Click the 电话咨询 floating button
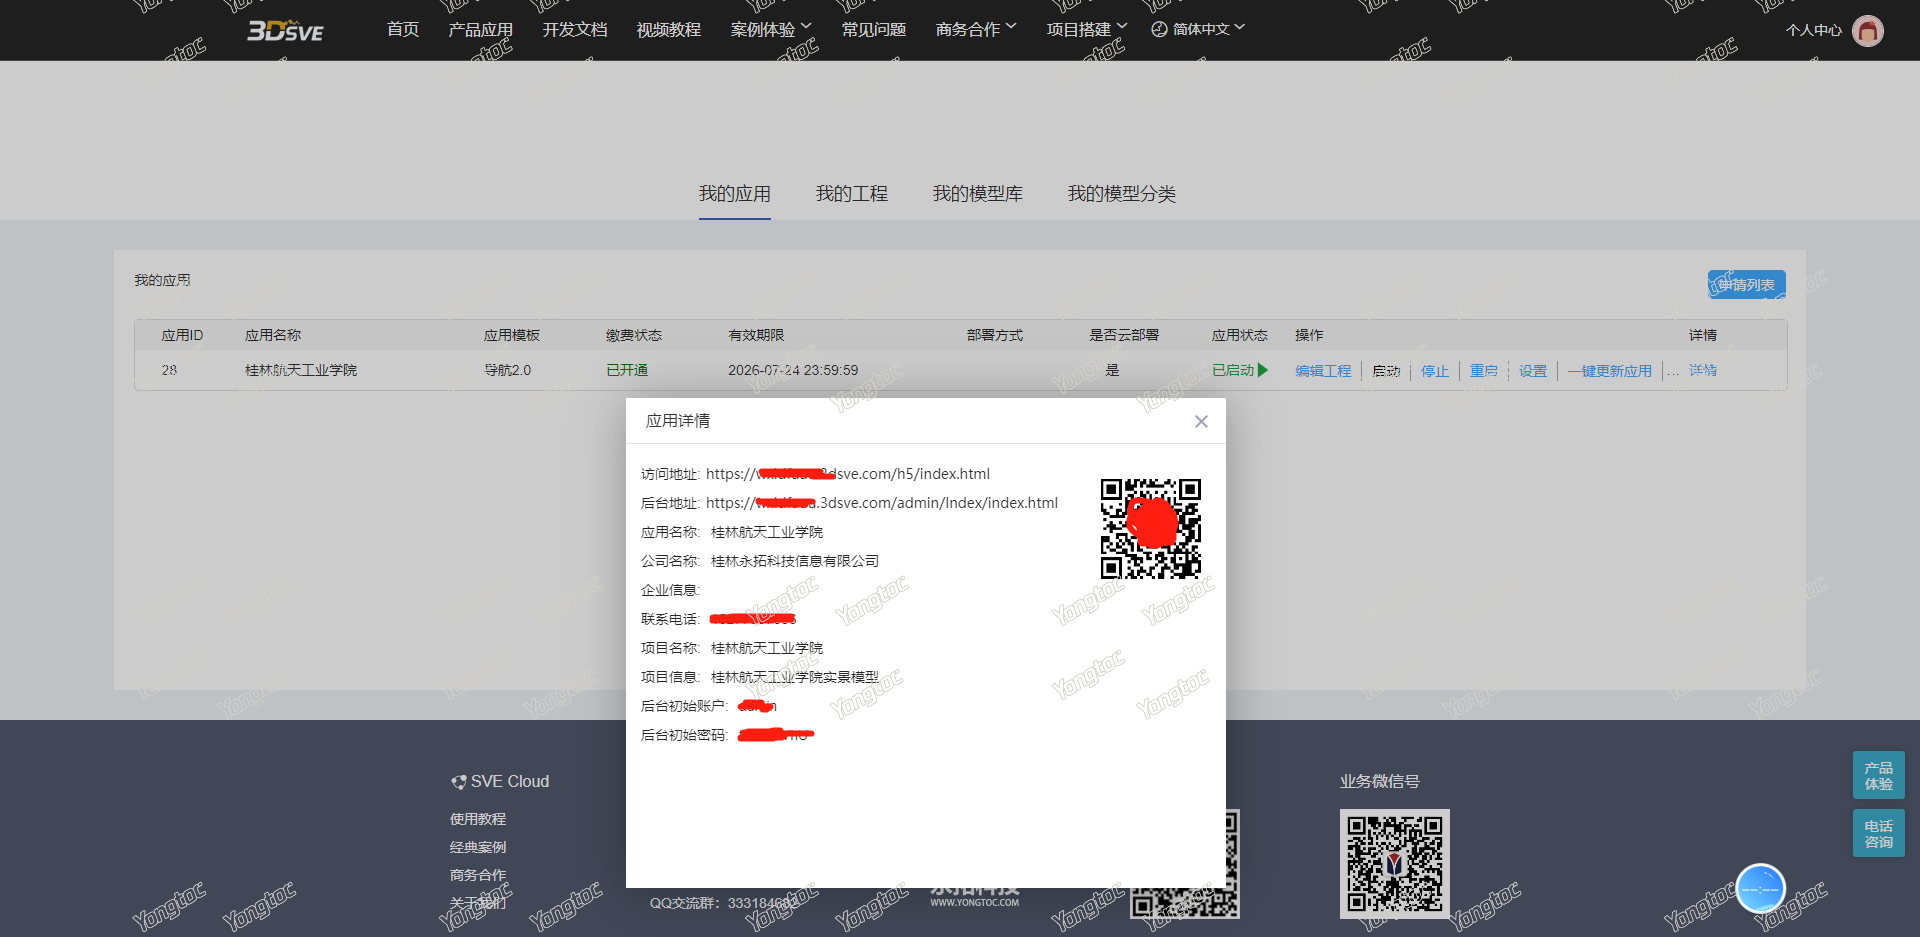Viewport: 1920px width, 937px height. (x=1878, y=833)
